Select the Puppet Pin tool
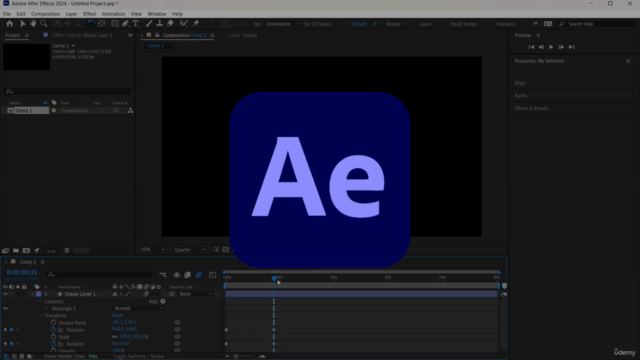Screen dimensions: 640x360 [x=196, y=24]
